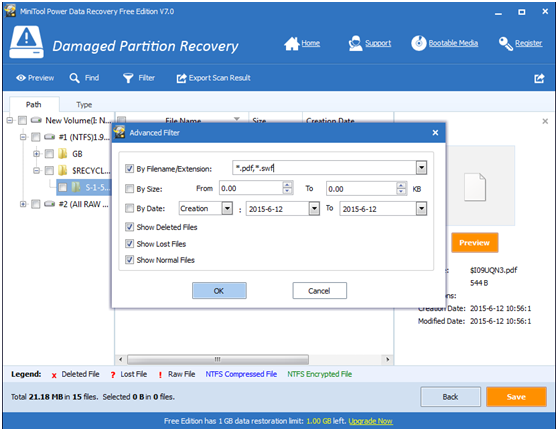Enable the By Size checkbox
Viewport: 558px width, 431px height.
click(x=130, y=189)
